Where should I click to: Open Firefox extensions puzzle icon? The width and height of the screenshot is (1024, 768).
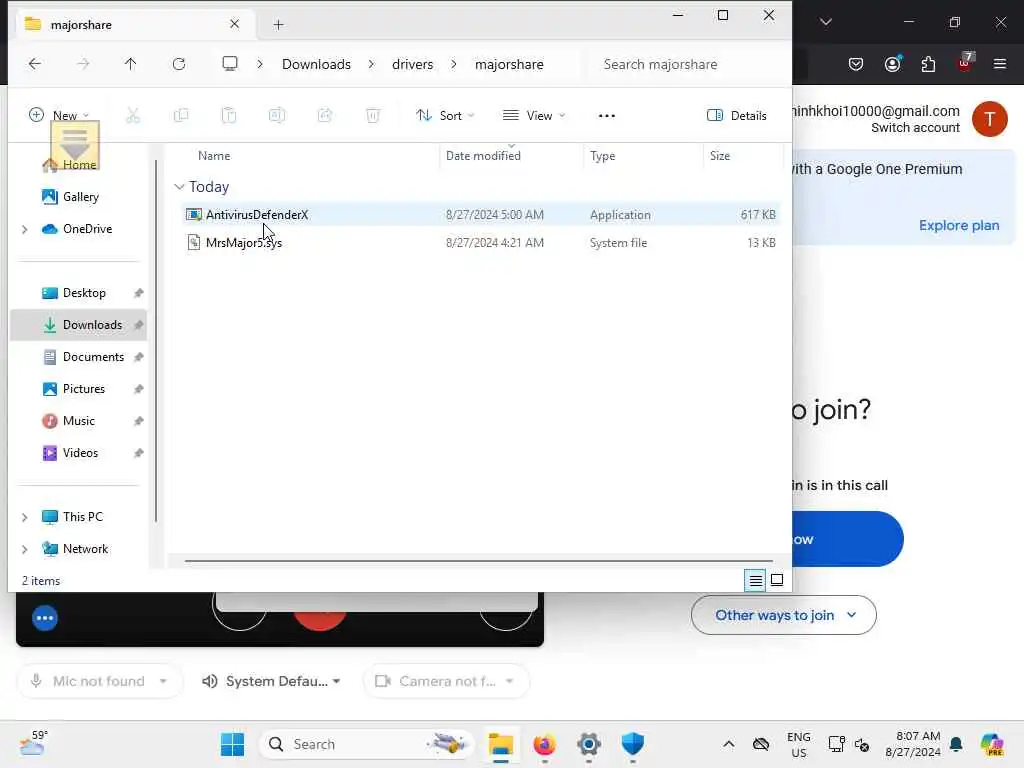928,64
